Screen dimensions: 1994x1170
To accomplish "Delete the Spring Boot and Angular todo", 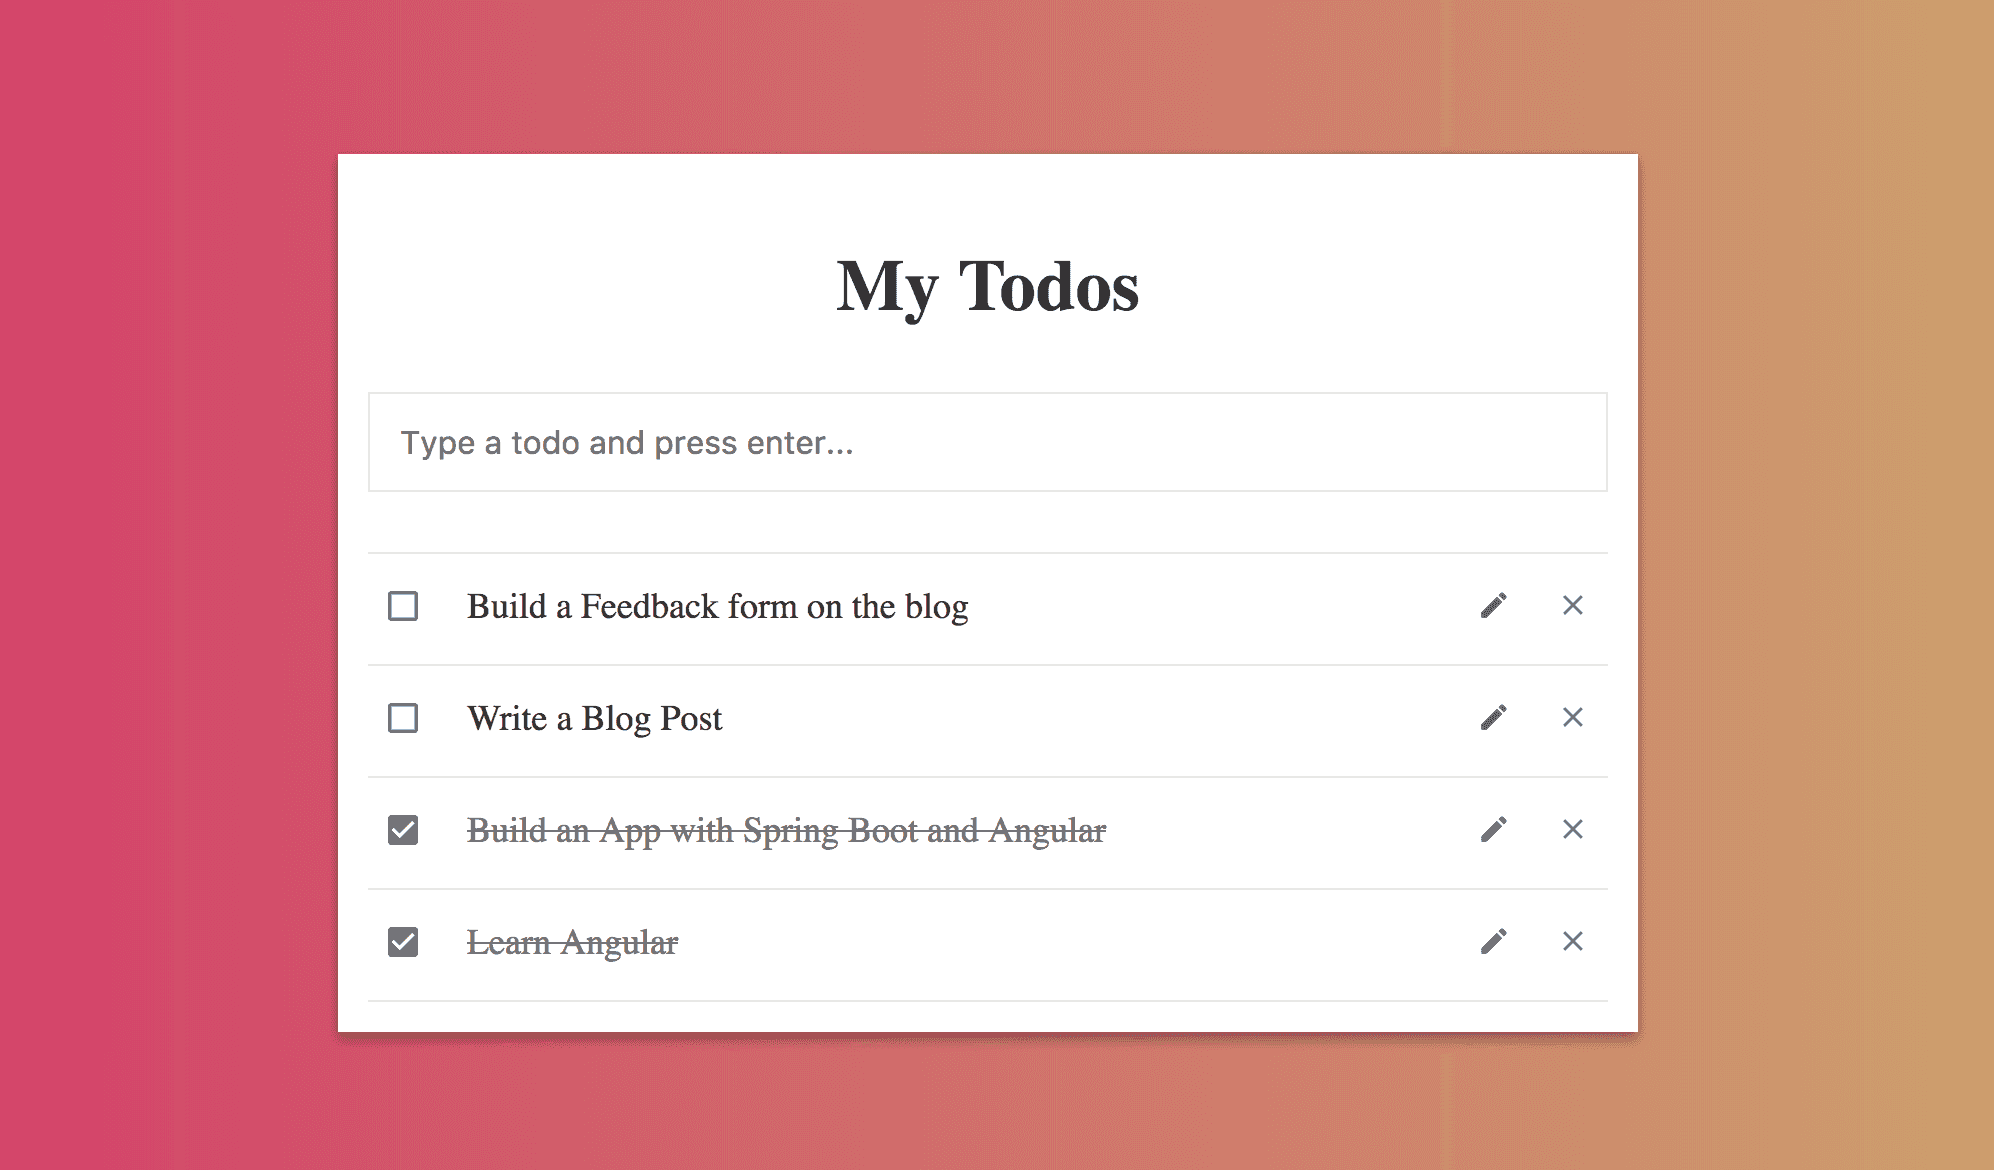I will point(1572,830).
